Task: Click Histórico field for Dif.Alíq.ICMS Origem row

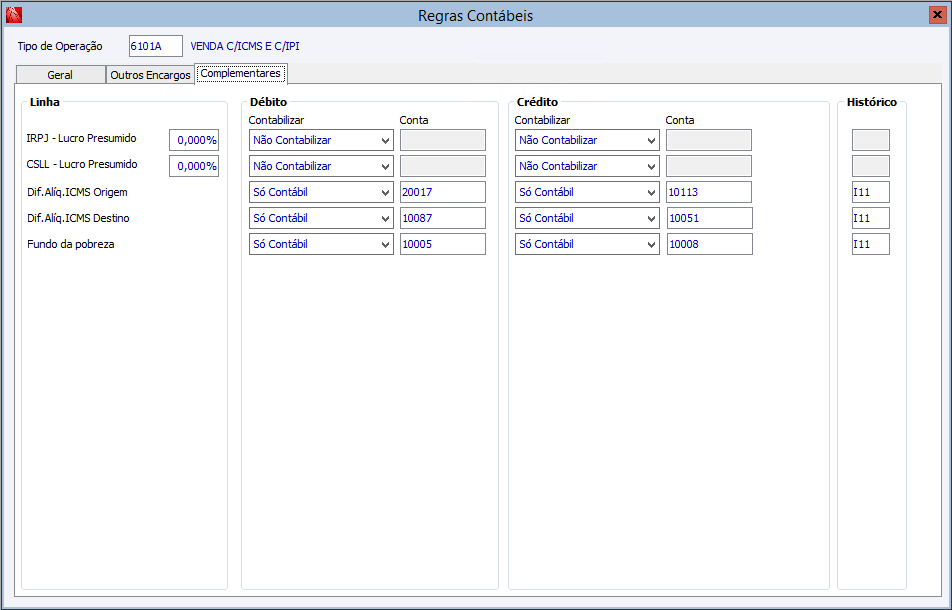Action: (x=870, y=192)
